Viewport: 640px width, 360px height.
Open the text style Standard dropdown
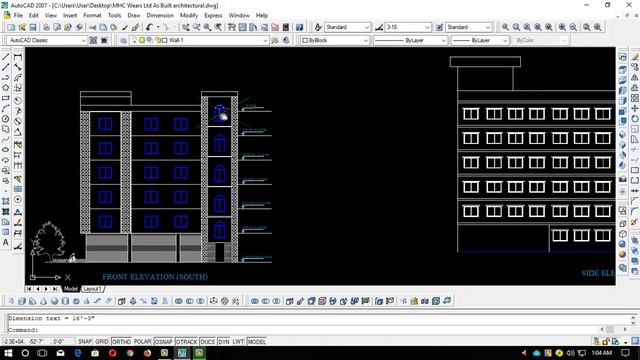[x=348, y=27]
